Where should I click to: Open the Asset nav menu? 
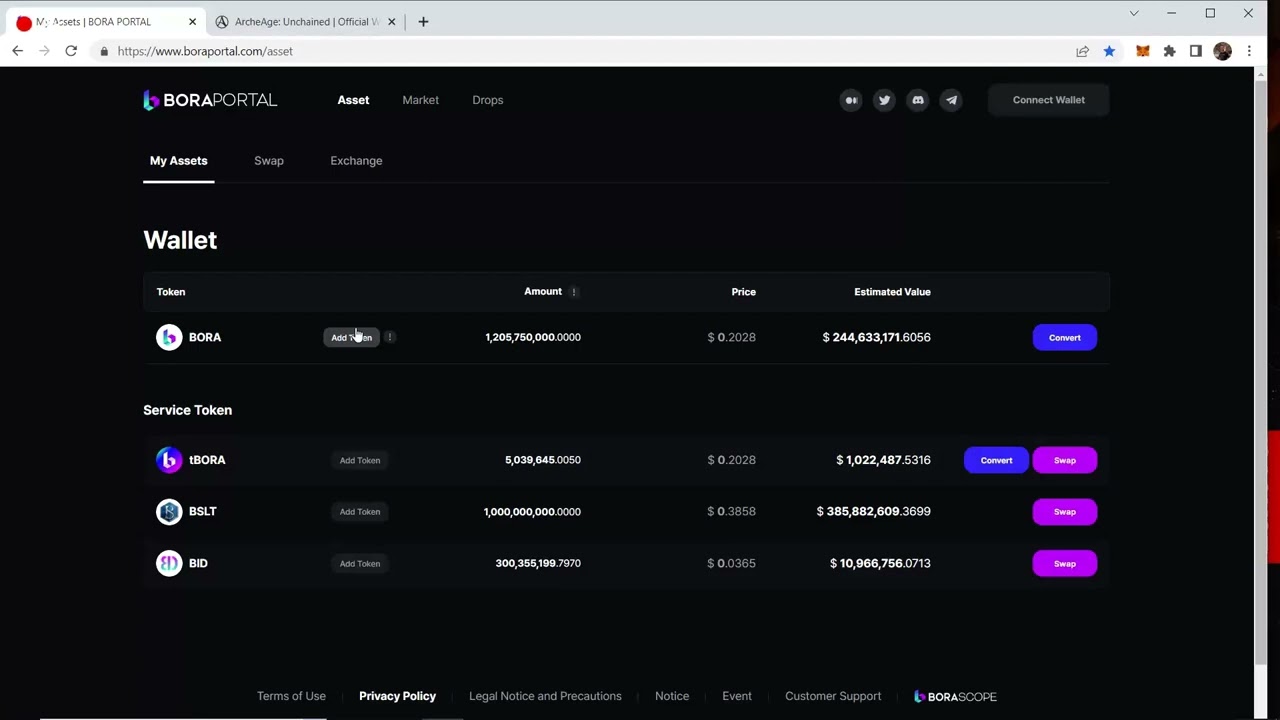coord(353,100)
